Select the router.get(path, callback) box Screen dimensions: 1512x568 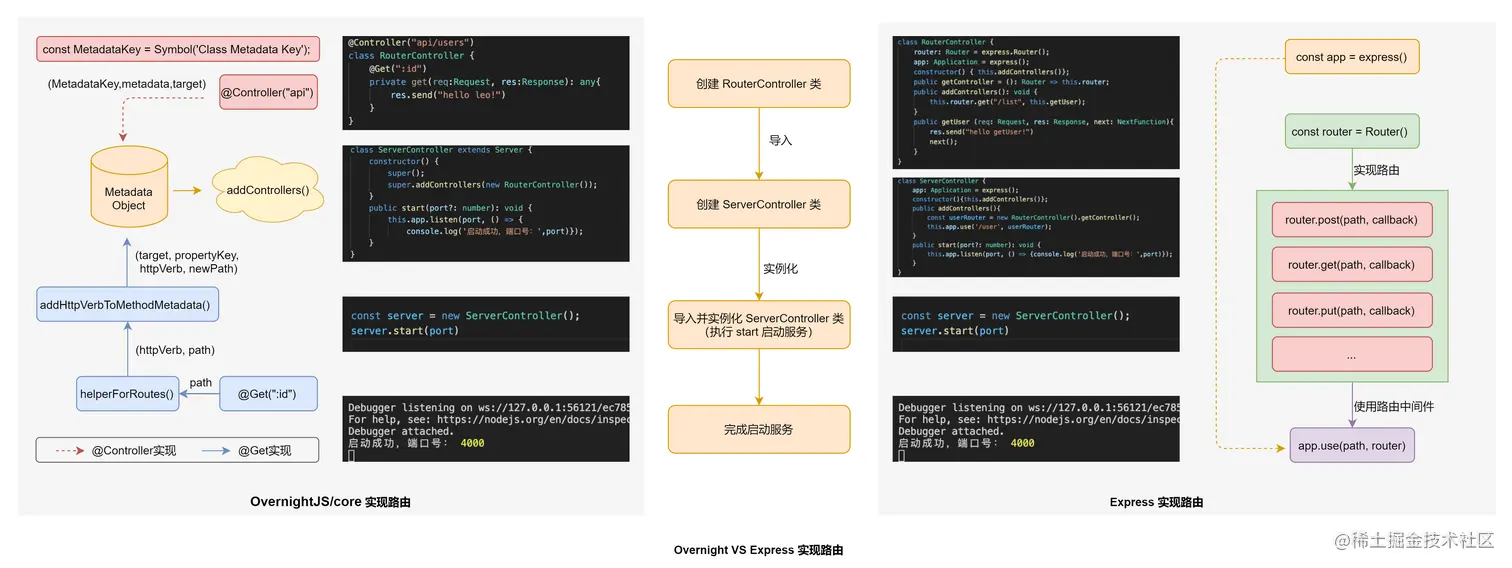(x=1351, y=265)
